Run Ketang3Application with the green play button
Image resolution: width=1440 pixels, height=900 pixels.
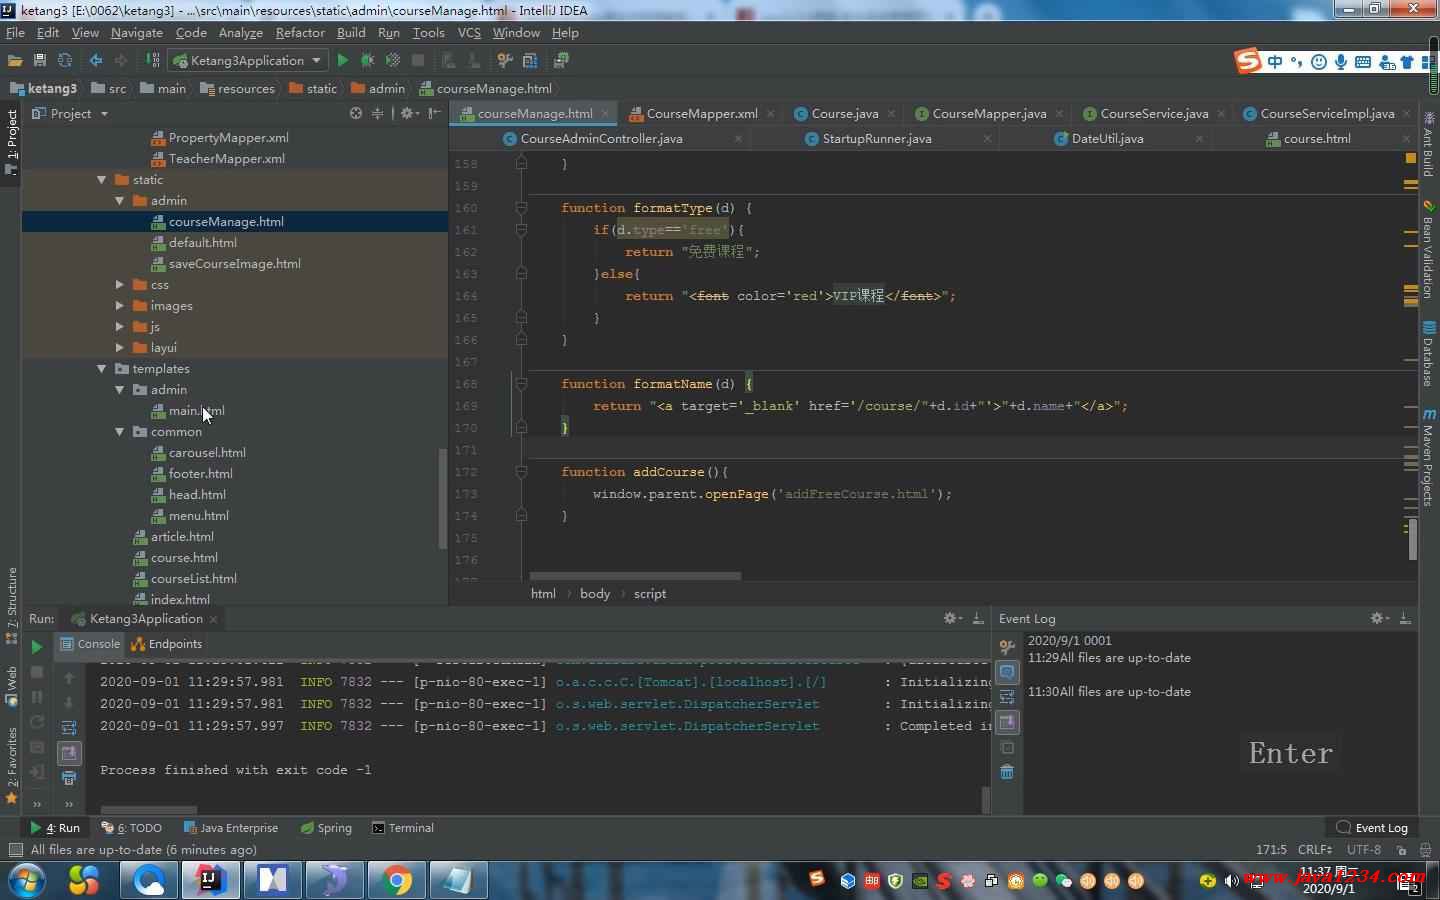(x=343, y=61)
